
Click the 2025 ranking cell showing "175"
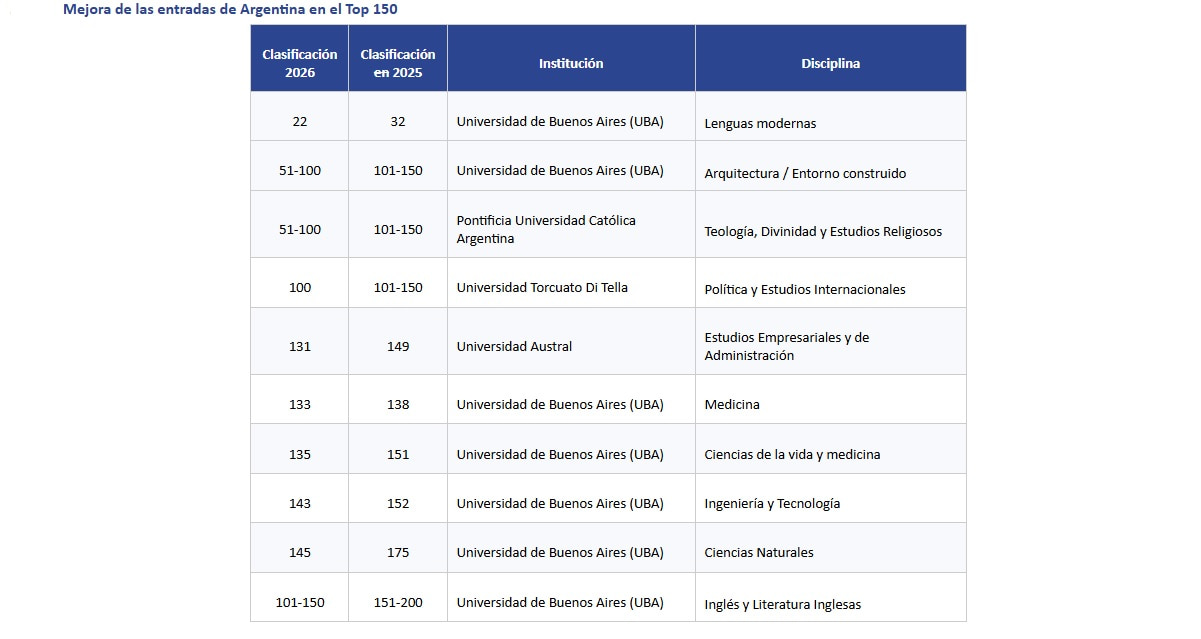[x=398, y=552]
